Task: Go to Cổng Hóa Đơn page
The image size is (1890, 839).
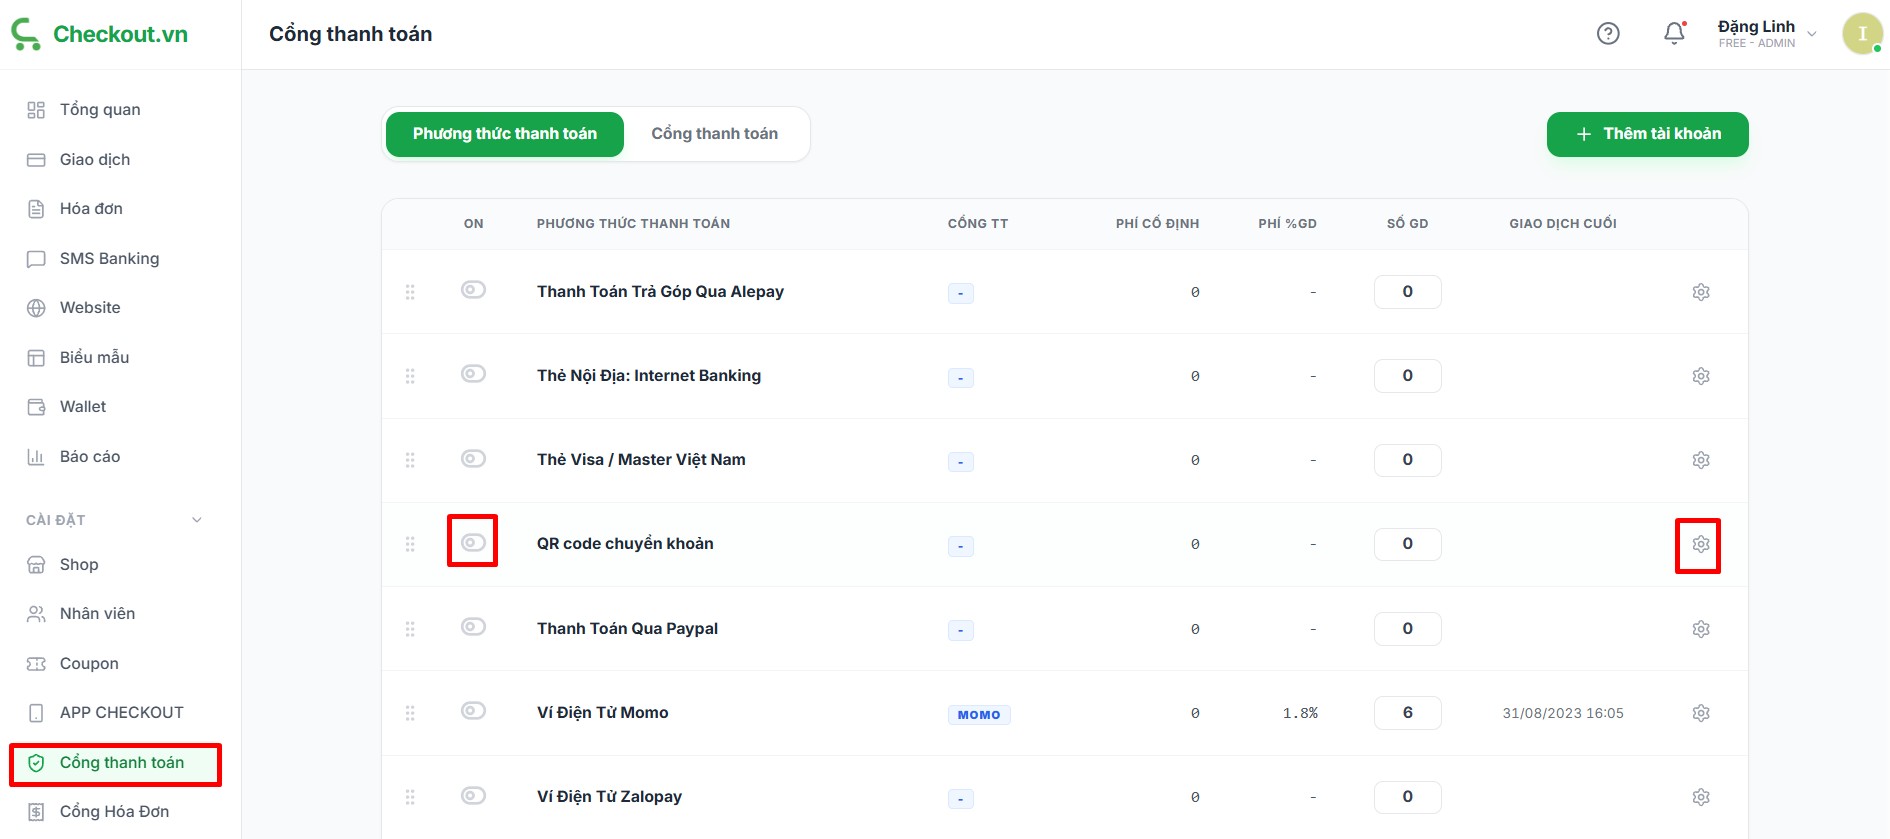Action: point(114,812)
